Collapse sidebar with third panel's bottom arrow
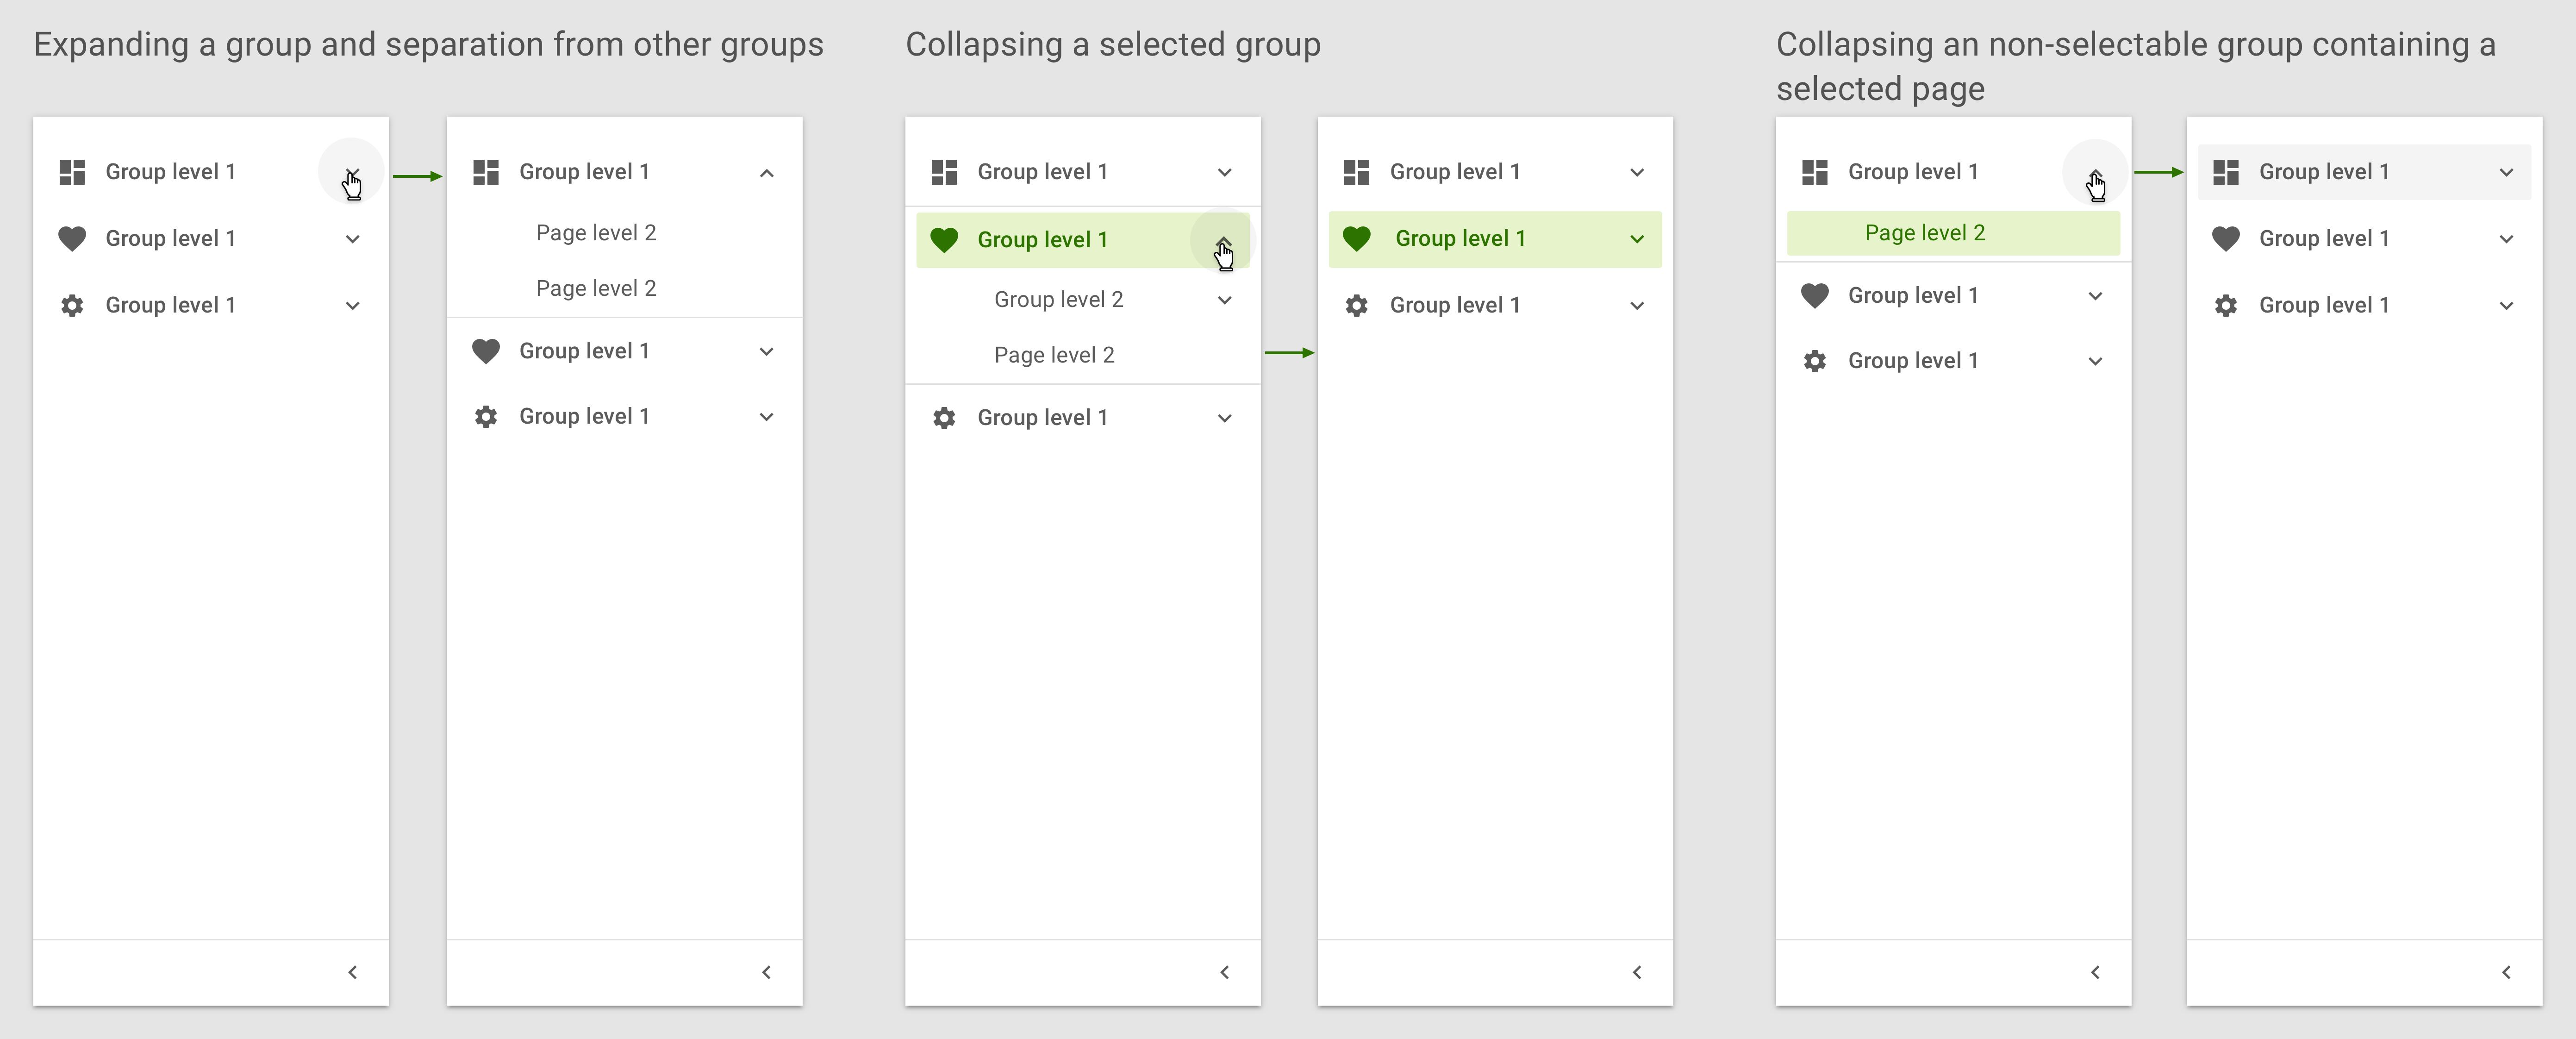 coord(1224,972)
